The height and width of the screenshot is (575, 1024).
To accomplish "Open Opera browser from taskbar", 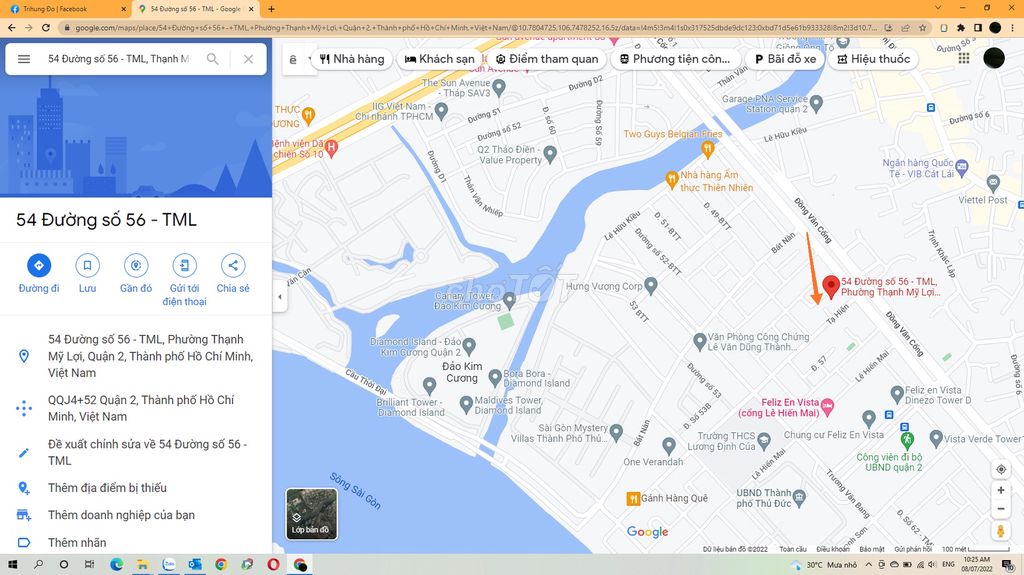I will [x=273, y=564].
